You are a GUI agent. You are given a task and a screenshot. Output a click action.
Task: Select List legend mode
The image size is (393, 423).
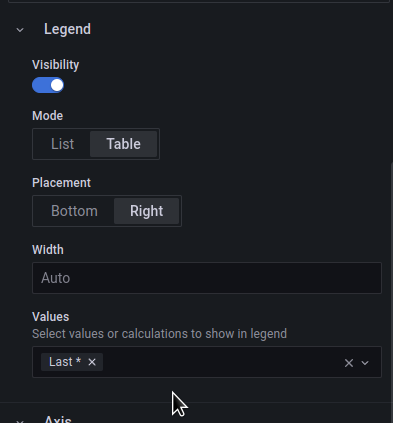point(62,144)
